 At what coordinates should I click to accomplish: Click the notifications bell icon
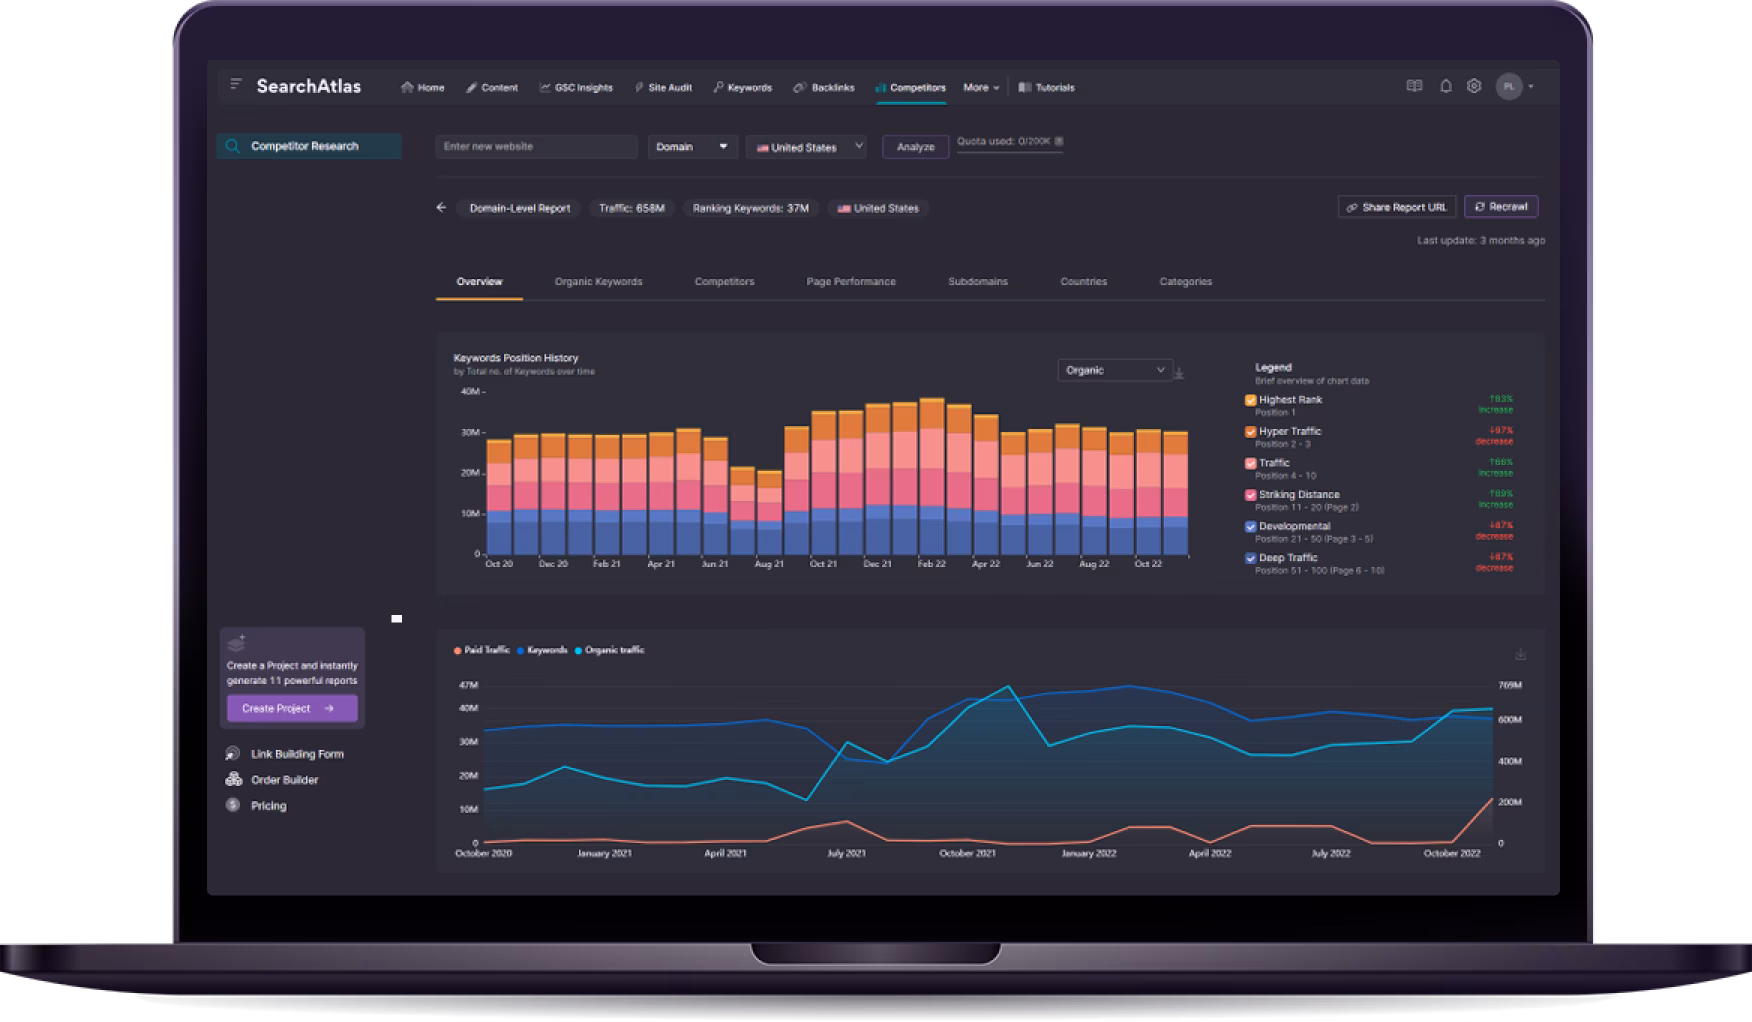point(1445,87)
